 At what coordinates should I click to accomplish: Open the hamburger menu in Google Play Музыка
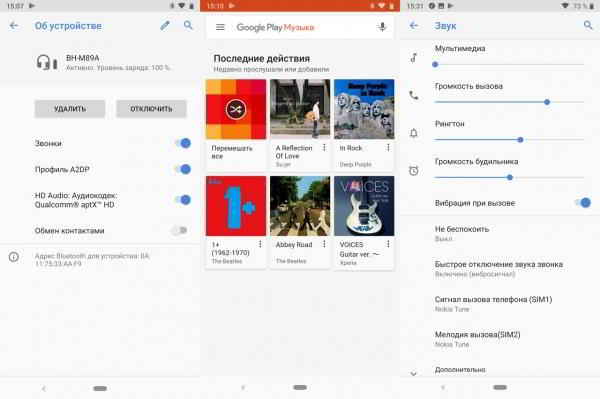coord(220,27)
